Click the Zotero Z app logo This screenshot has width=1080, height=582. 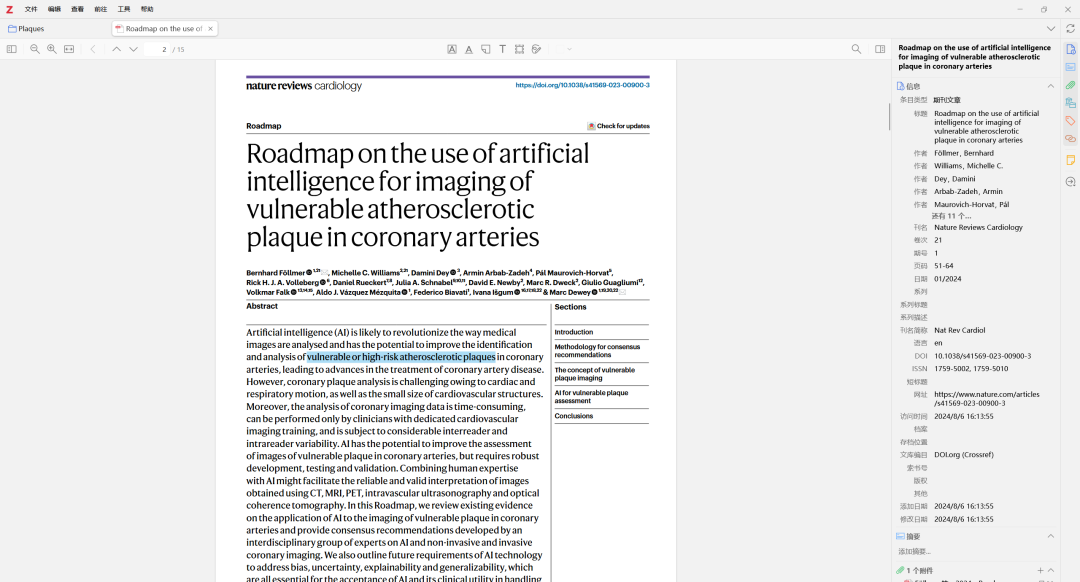(x=10, y=9)
